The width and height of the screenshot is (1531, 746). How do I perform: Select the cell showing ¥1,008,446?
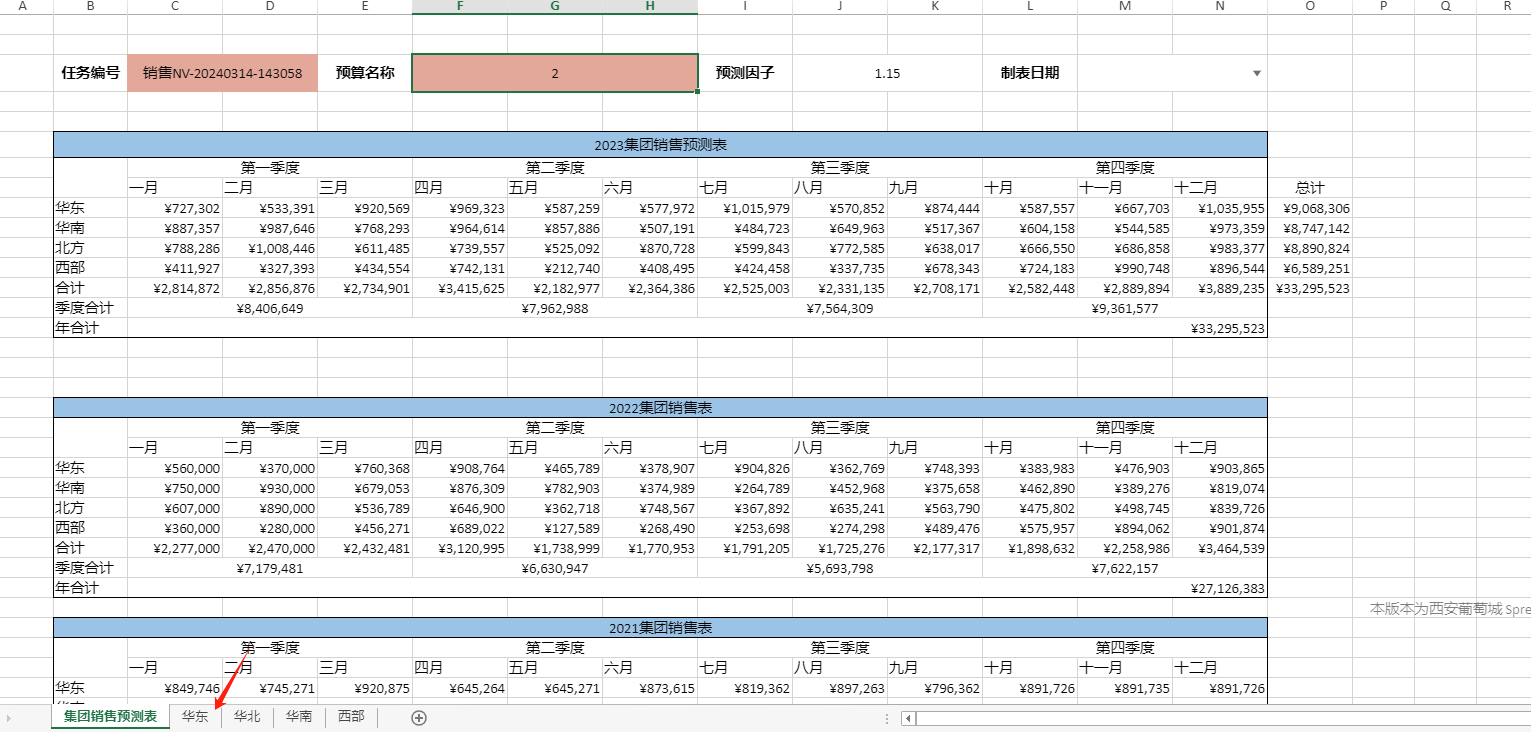click(270, 249)
